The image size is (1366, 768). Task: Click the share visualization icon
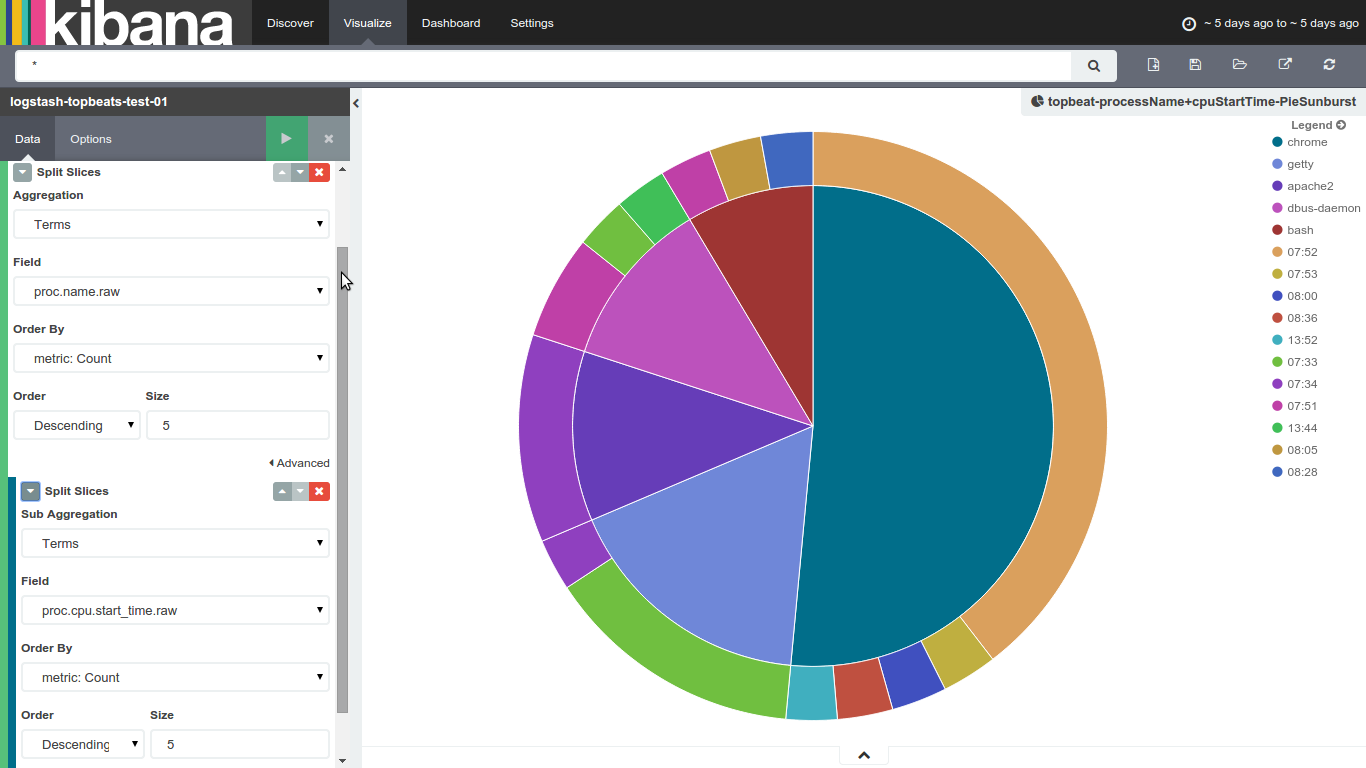pyautogui.click(x=1285, y=65)
